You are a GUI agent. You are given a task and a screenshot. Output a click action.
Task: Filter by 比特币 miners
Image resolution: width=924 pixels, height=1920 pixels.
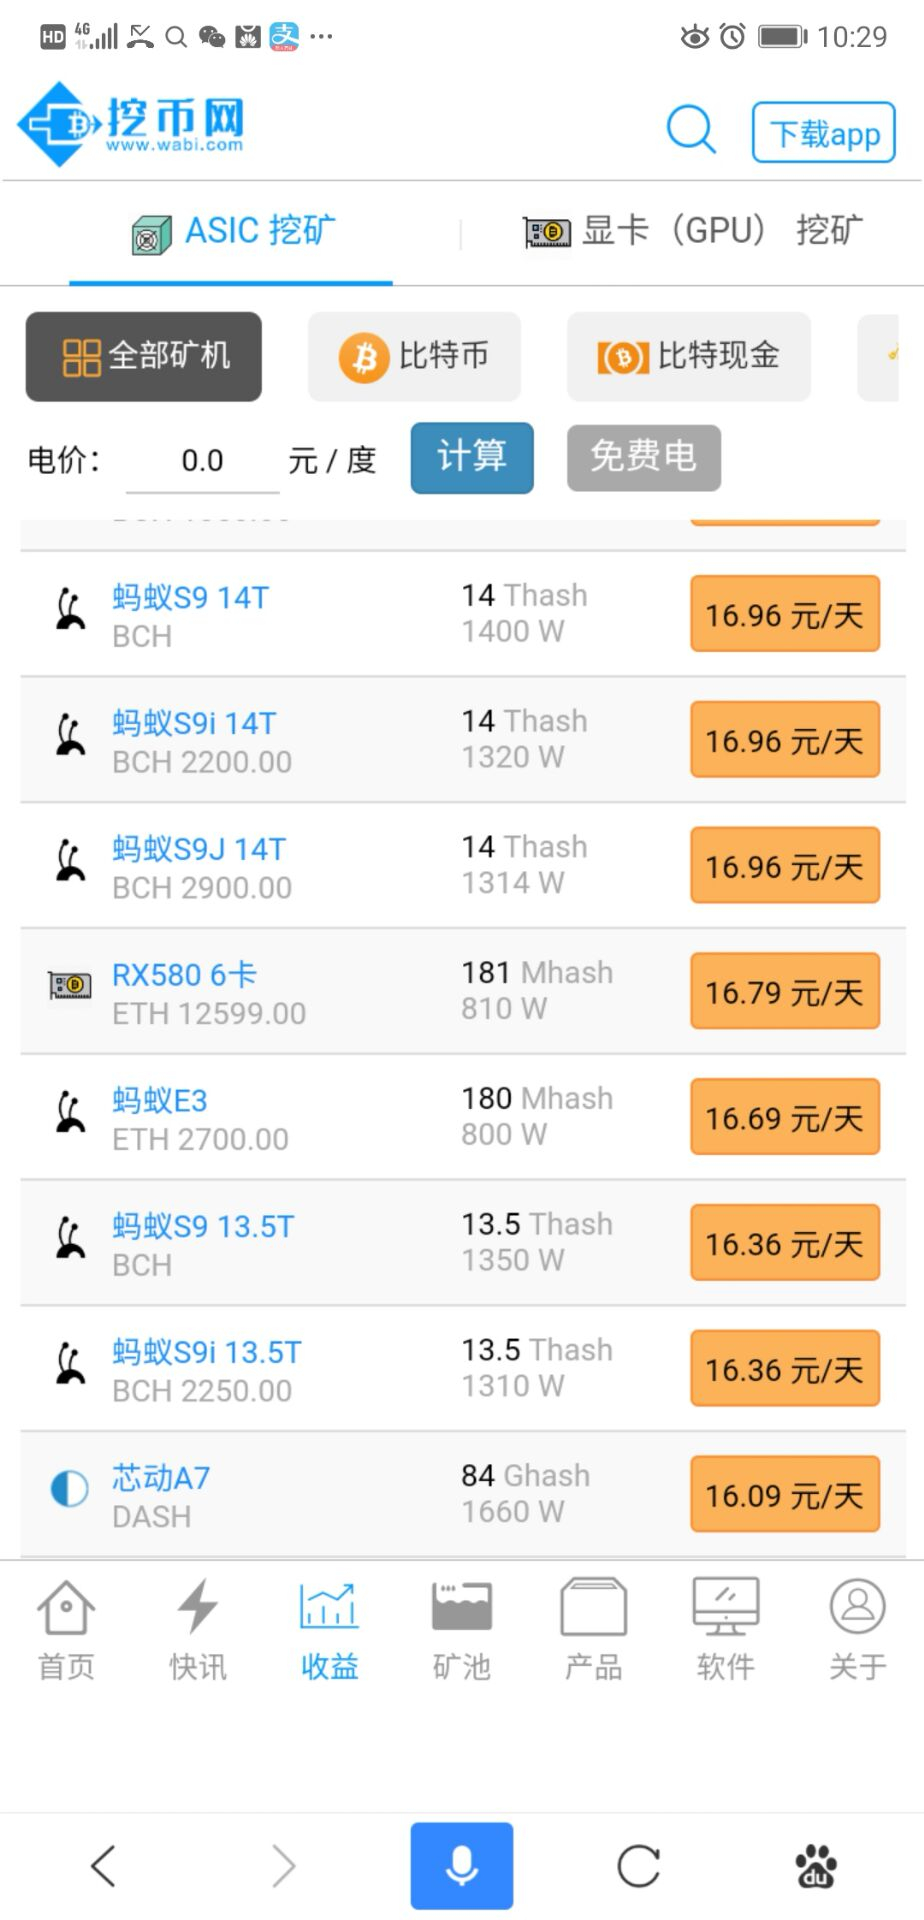414,356
